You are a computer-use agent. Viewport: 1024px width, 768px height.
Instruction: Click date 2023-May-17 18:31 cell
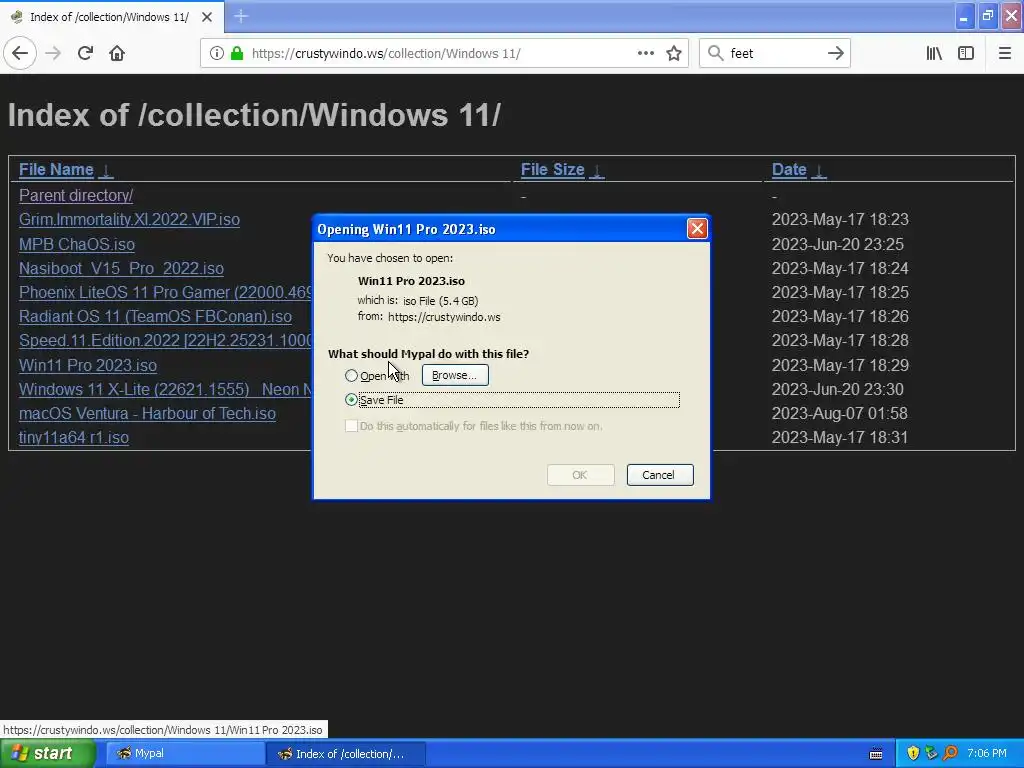(840, 438)
